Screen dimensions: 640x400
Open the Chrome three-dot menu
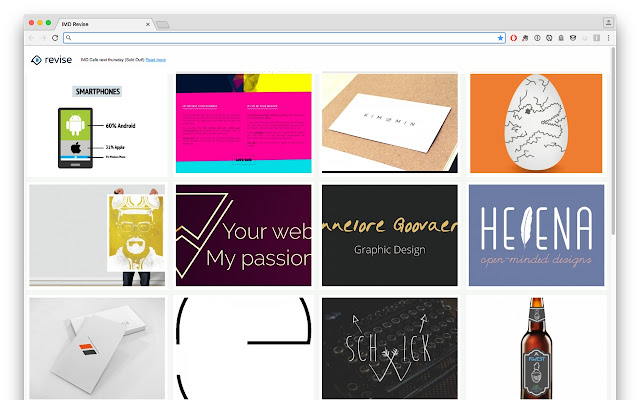pyautogui.click(x=608, y=38)
